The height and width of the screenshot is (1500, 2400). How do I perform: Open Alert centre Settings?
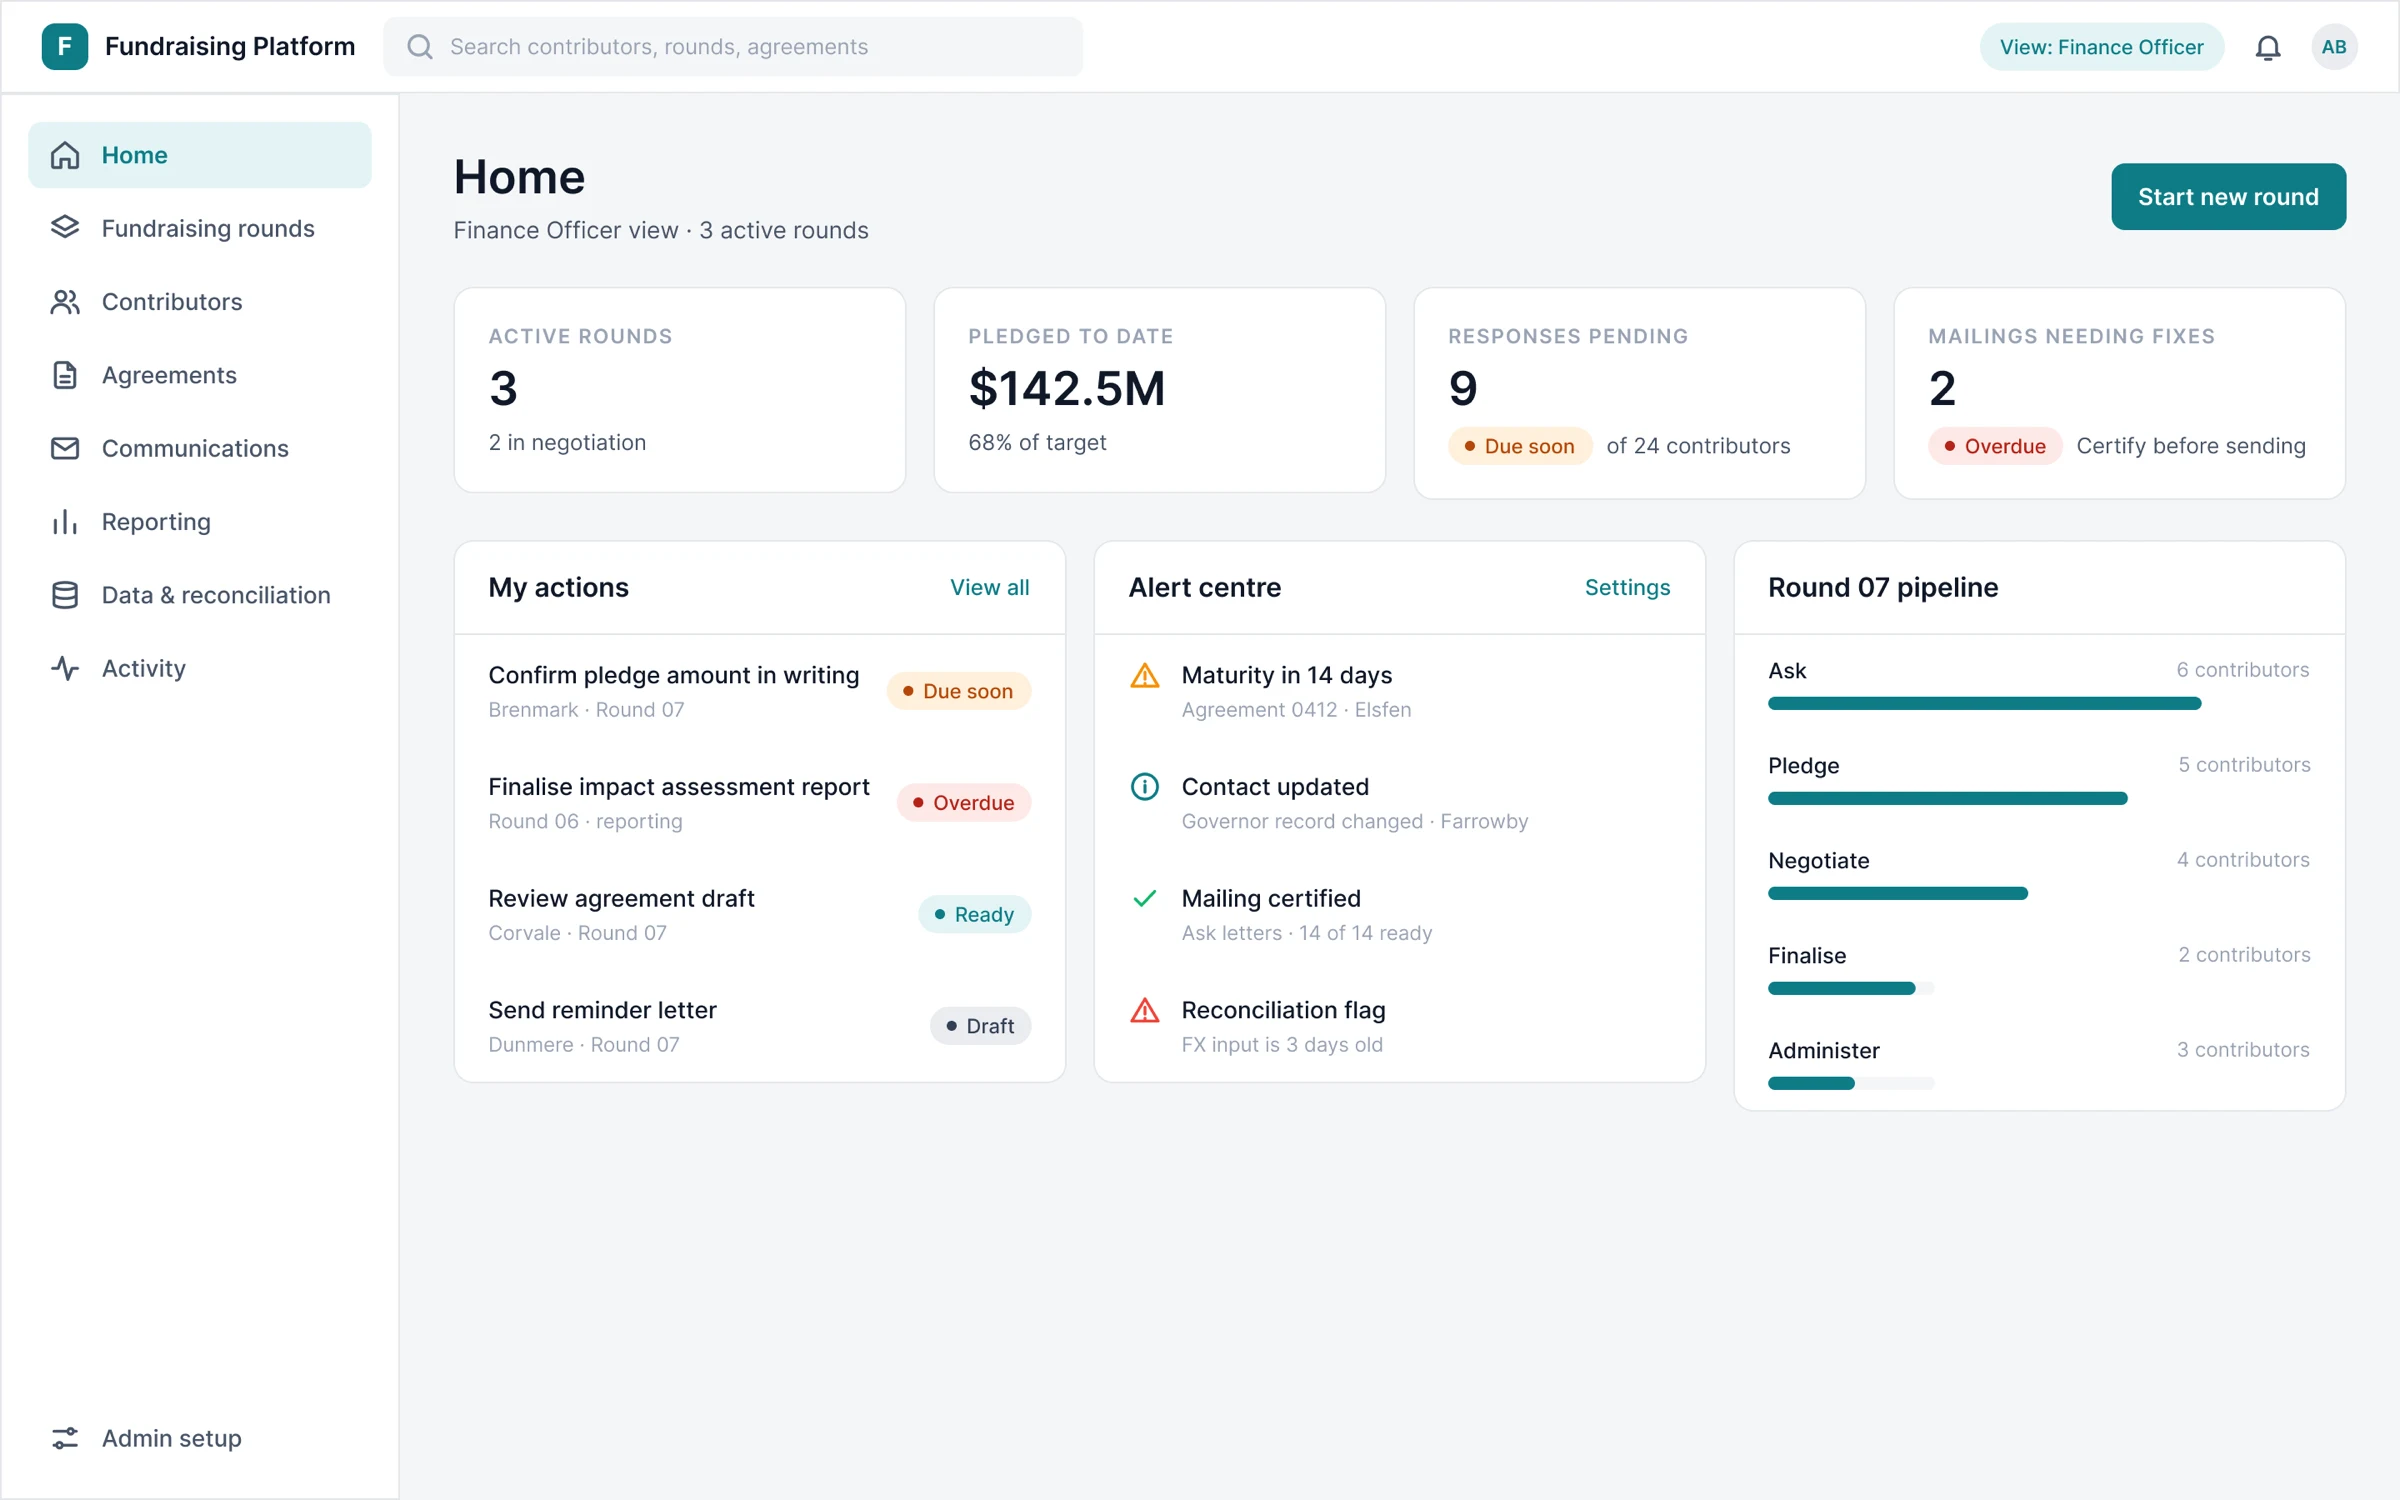1627,587
